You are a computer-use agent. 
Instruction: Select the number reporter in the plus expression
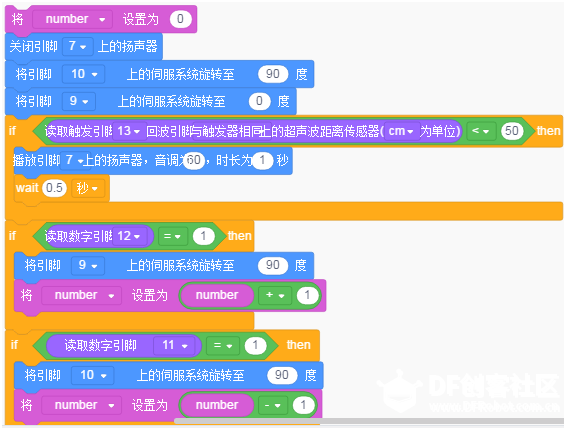(x=217, y=295)
